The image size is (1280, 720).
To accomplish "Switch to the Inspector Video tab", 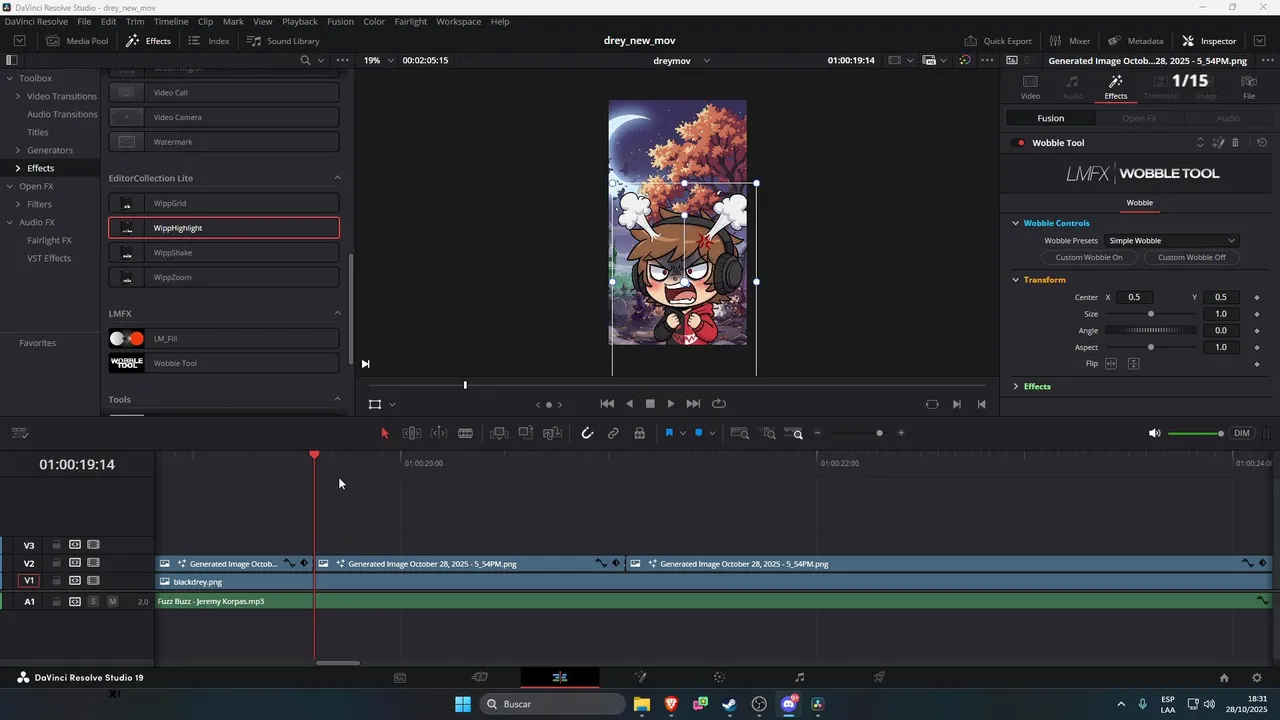I will click(x=1030, y=87).
